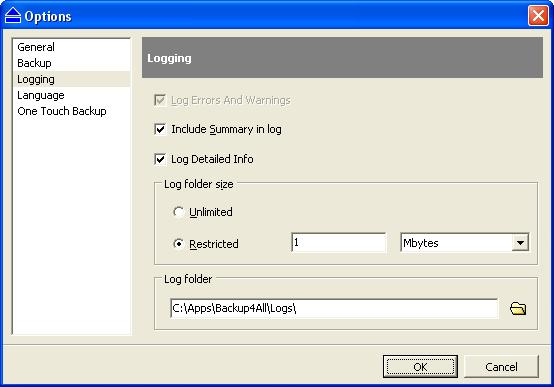Select Logging in the options list
This screenshot has height=387, width=554.
[x=71, y=79]
